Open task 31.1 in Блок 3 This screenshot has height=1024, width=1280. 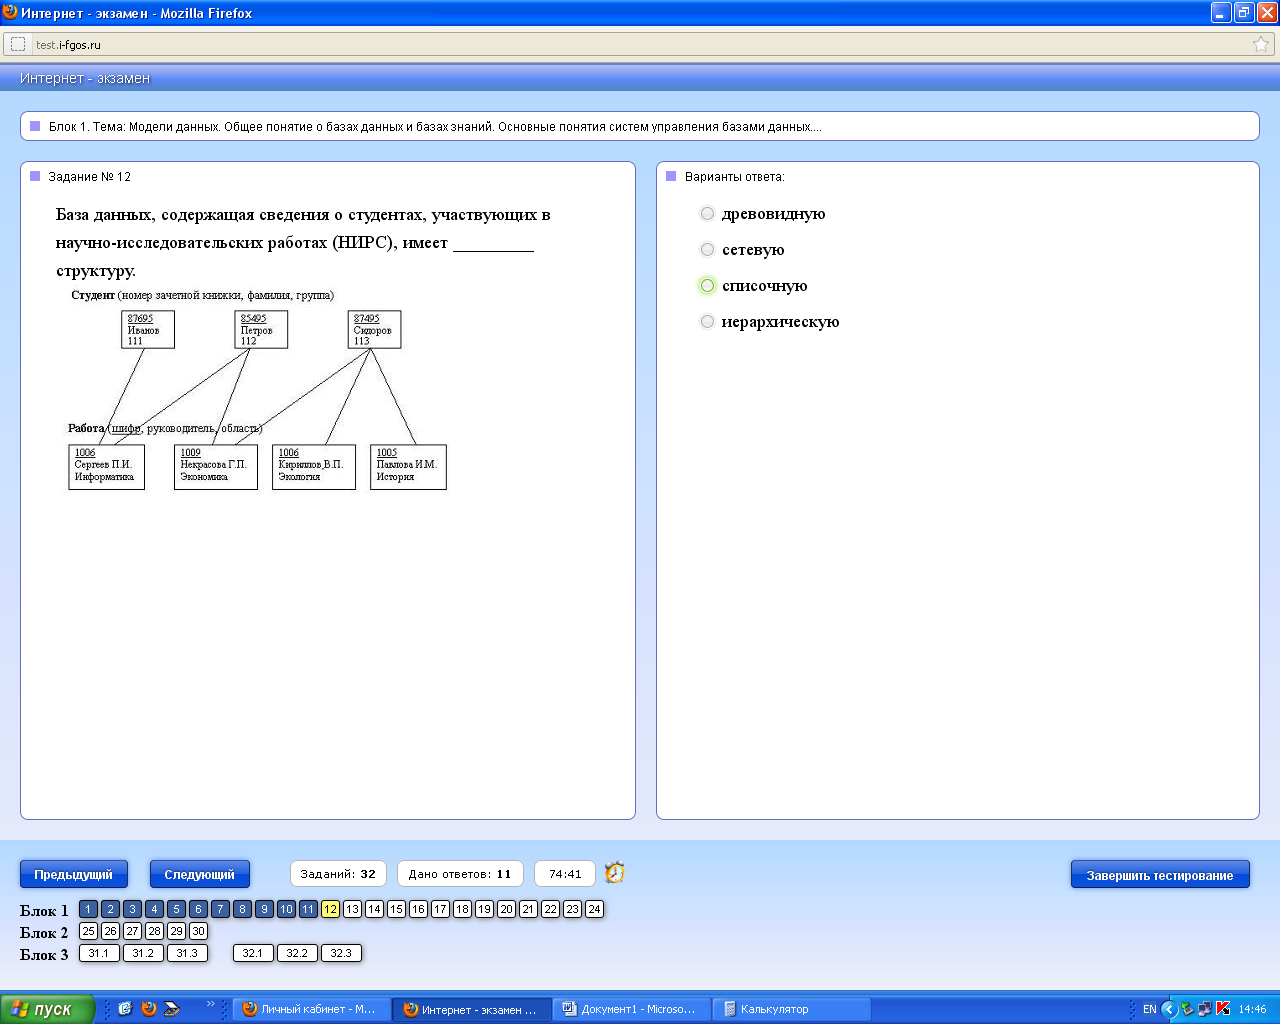tap(99, 953)
